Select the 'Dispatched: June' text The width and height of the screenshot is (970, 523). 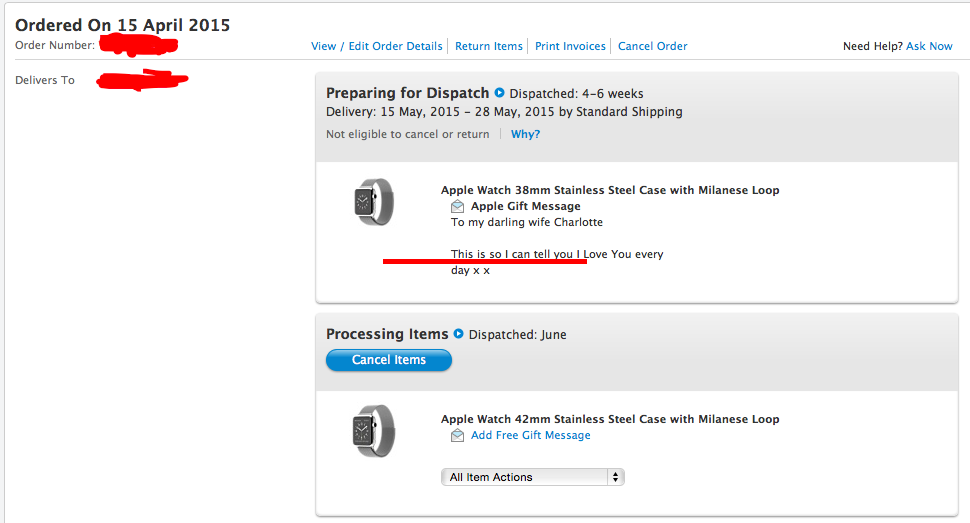tap(517, 335)
